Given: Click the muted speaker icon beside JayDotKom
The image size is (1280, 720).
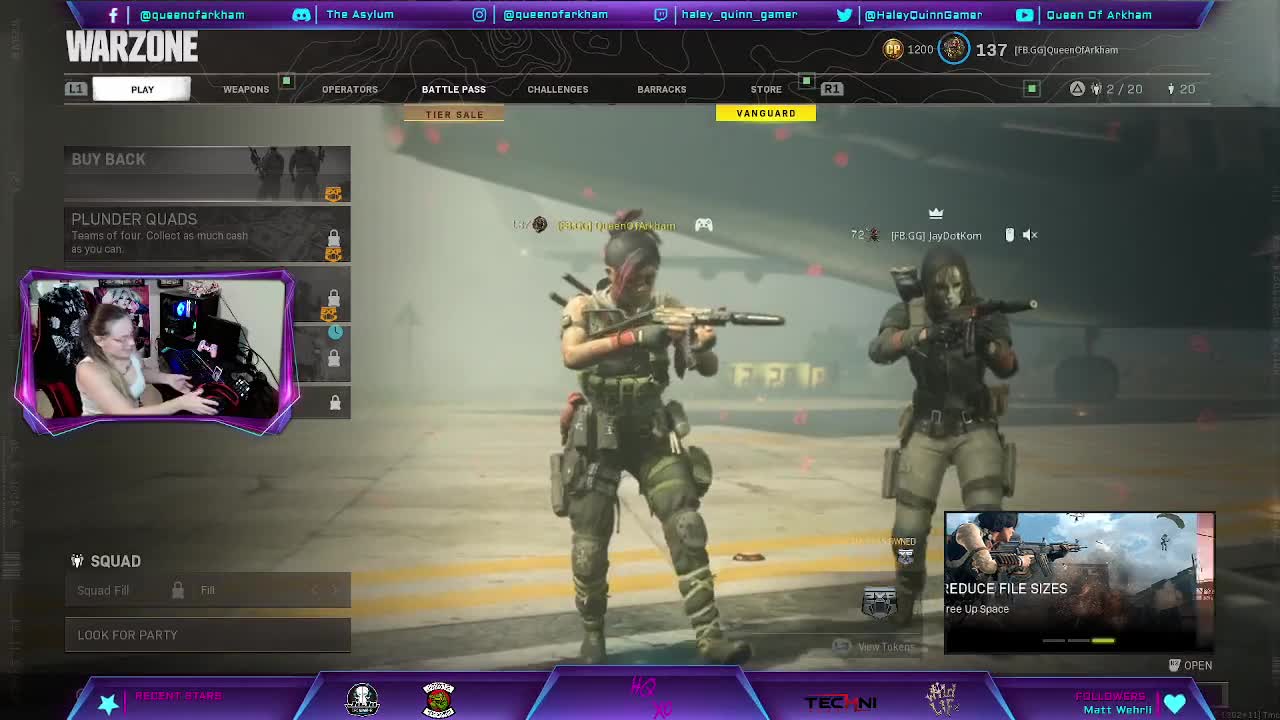Looking at the screenshot, I should point(1030,235).
